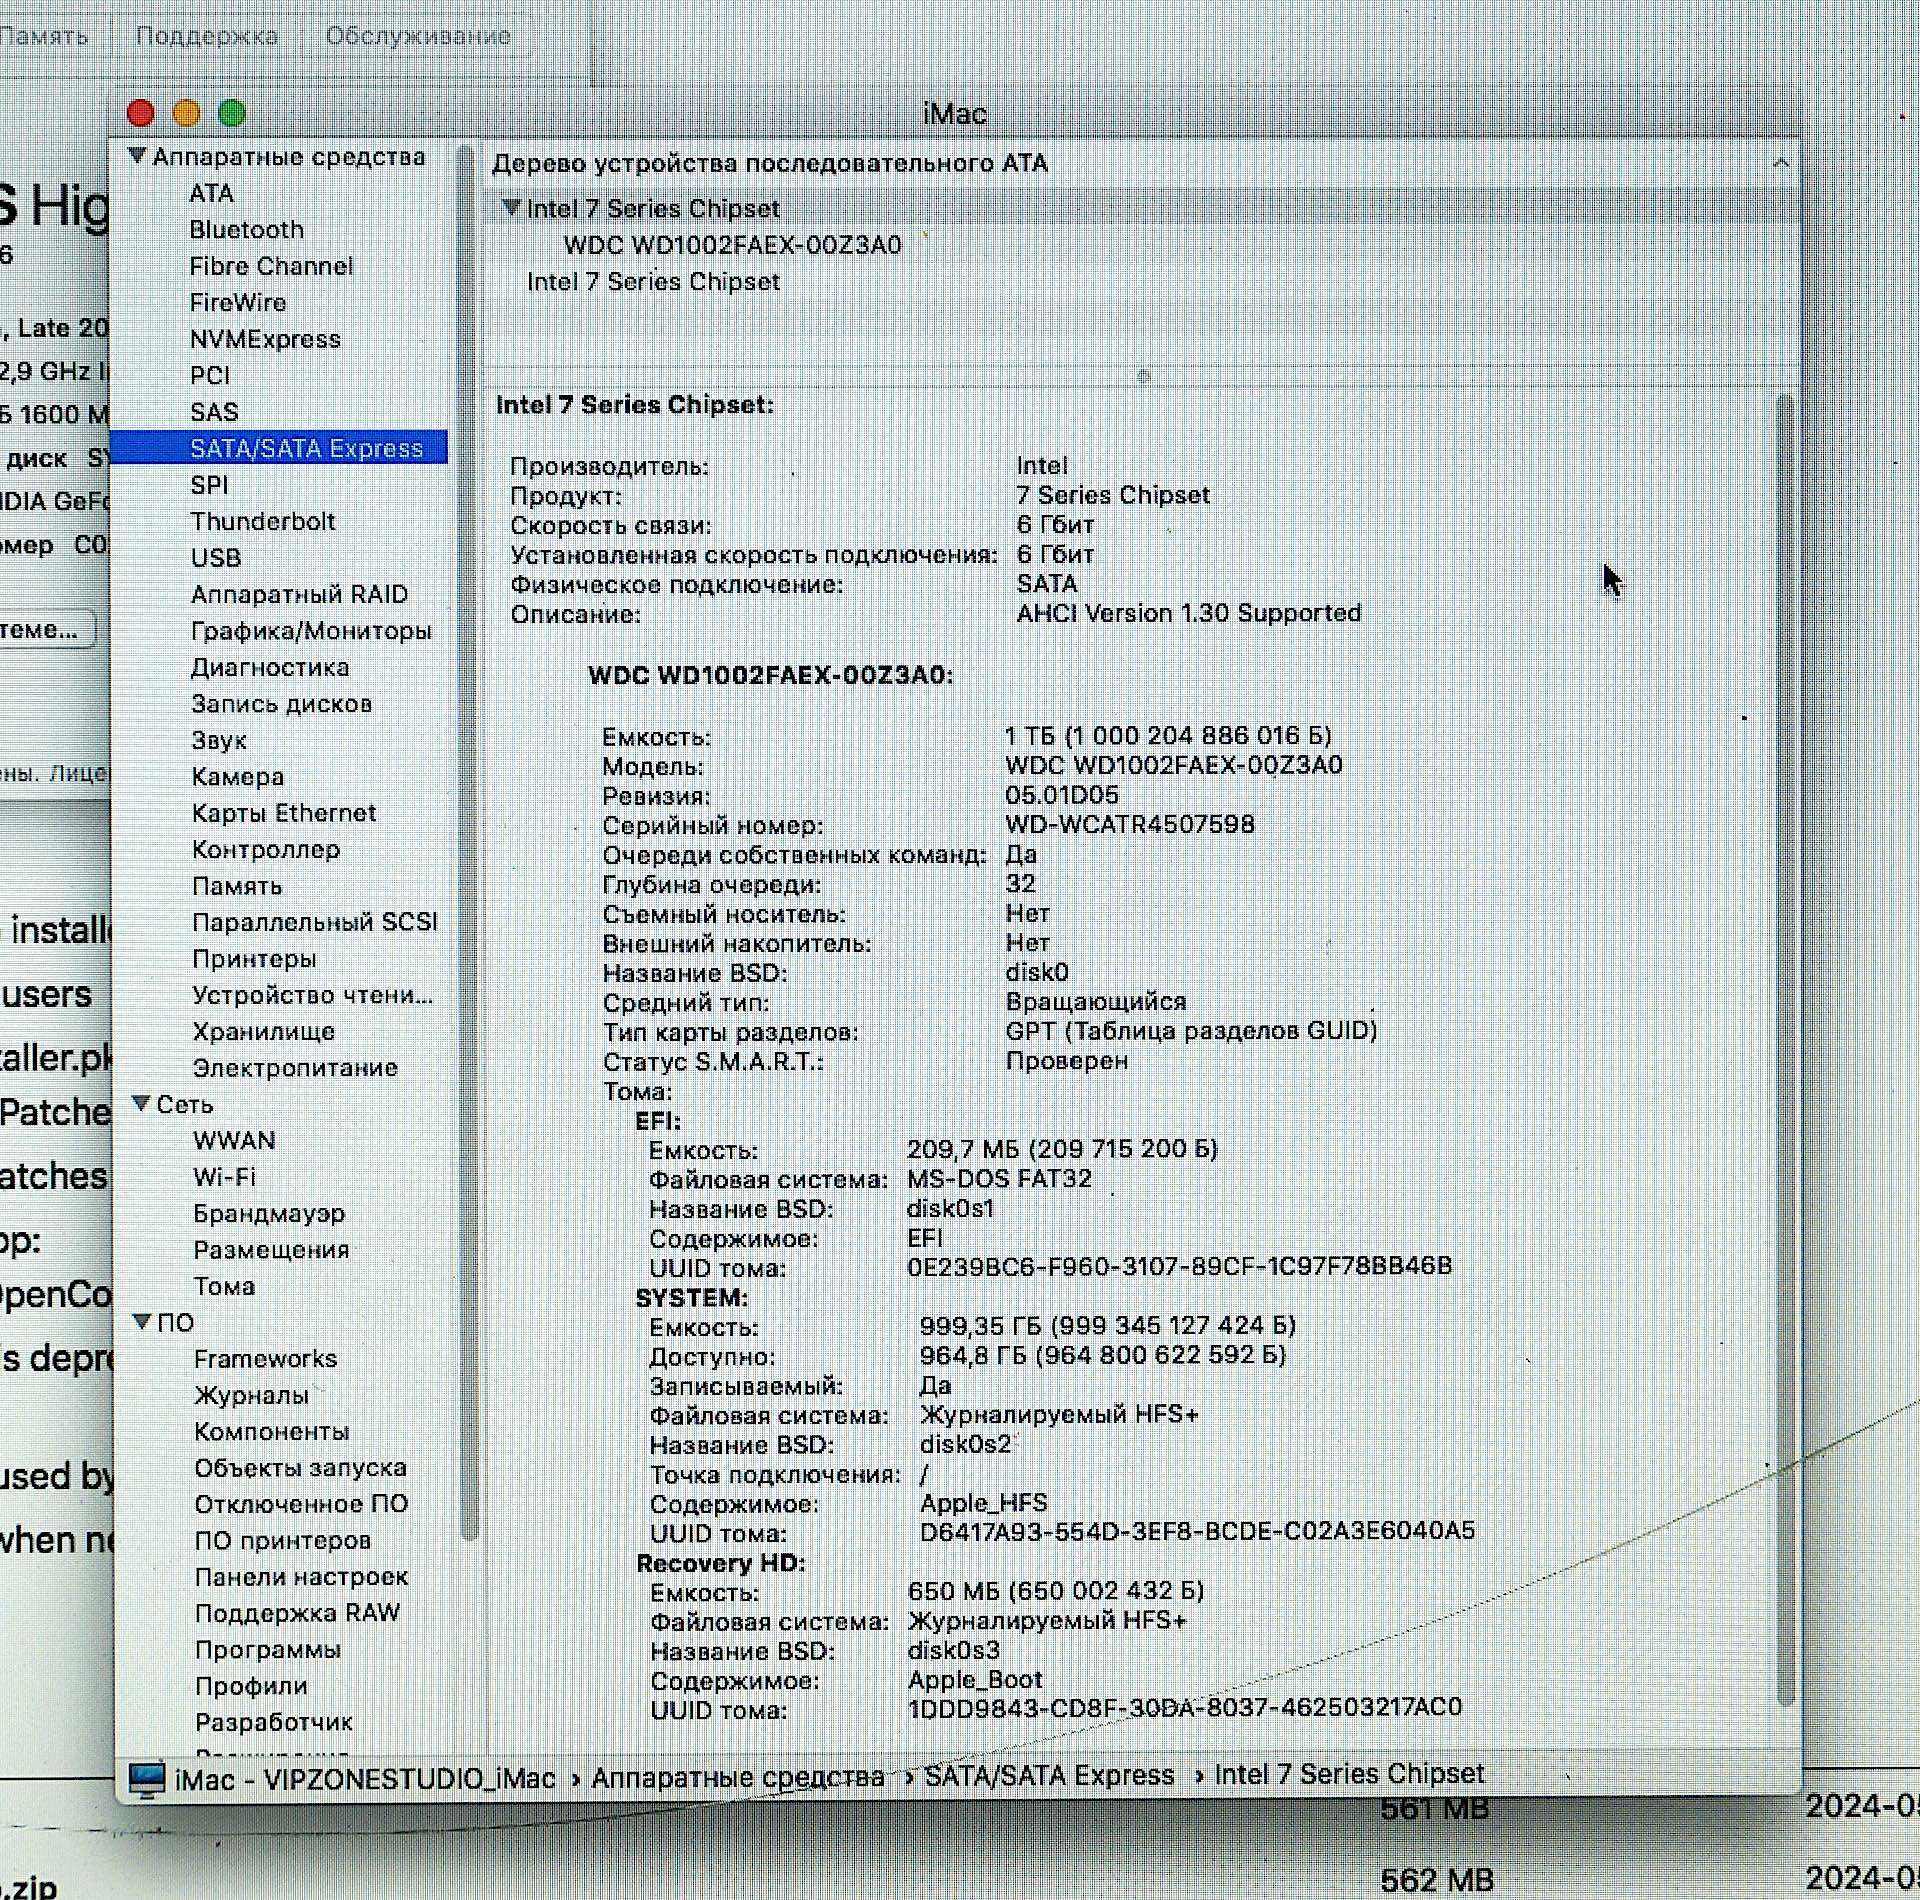Select Профили in the sidebar
This screenshot has width=1920, height=1900.
tap(251, 1687)
